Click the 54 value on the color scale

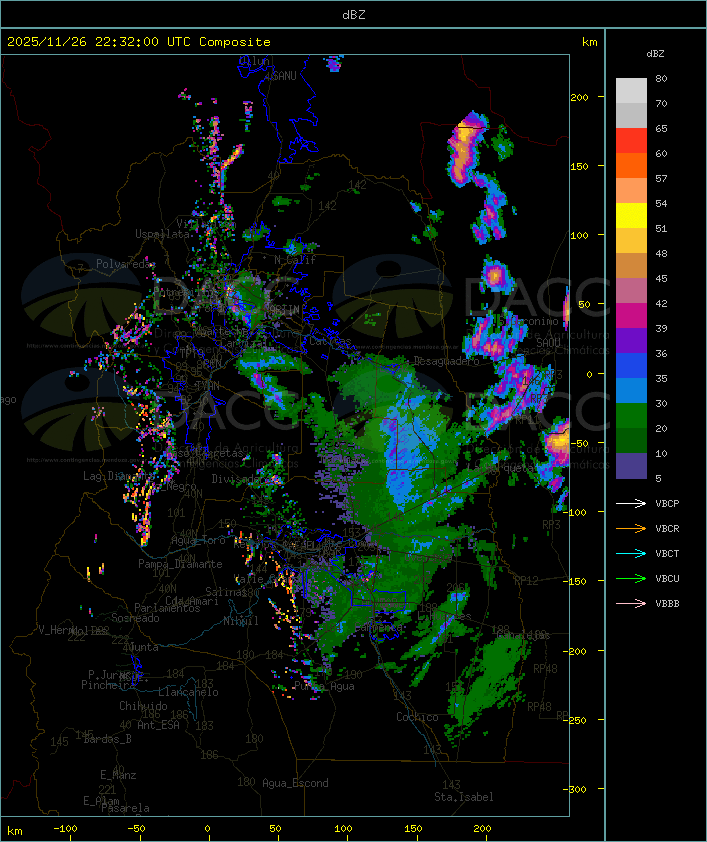(661, 204)
